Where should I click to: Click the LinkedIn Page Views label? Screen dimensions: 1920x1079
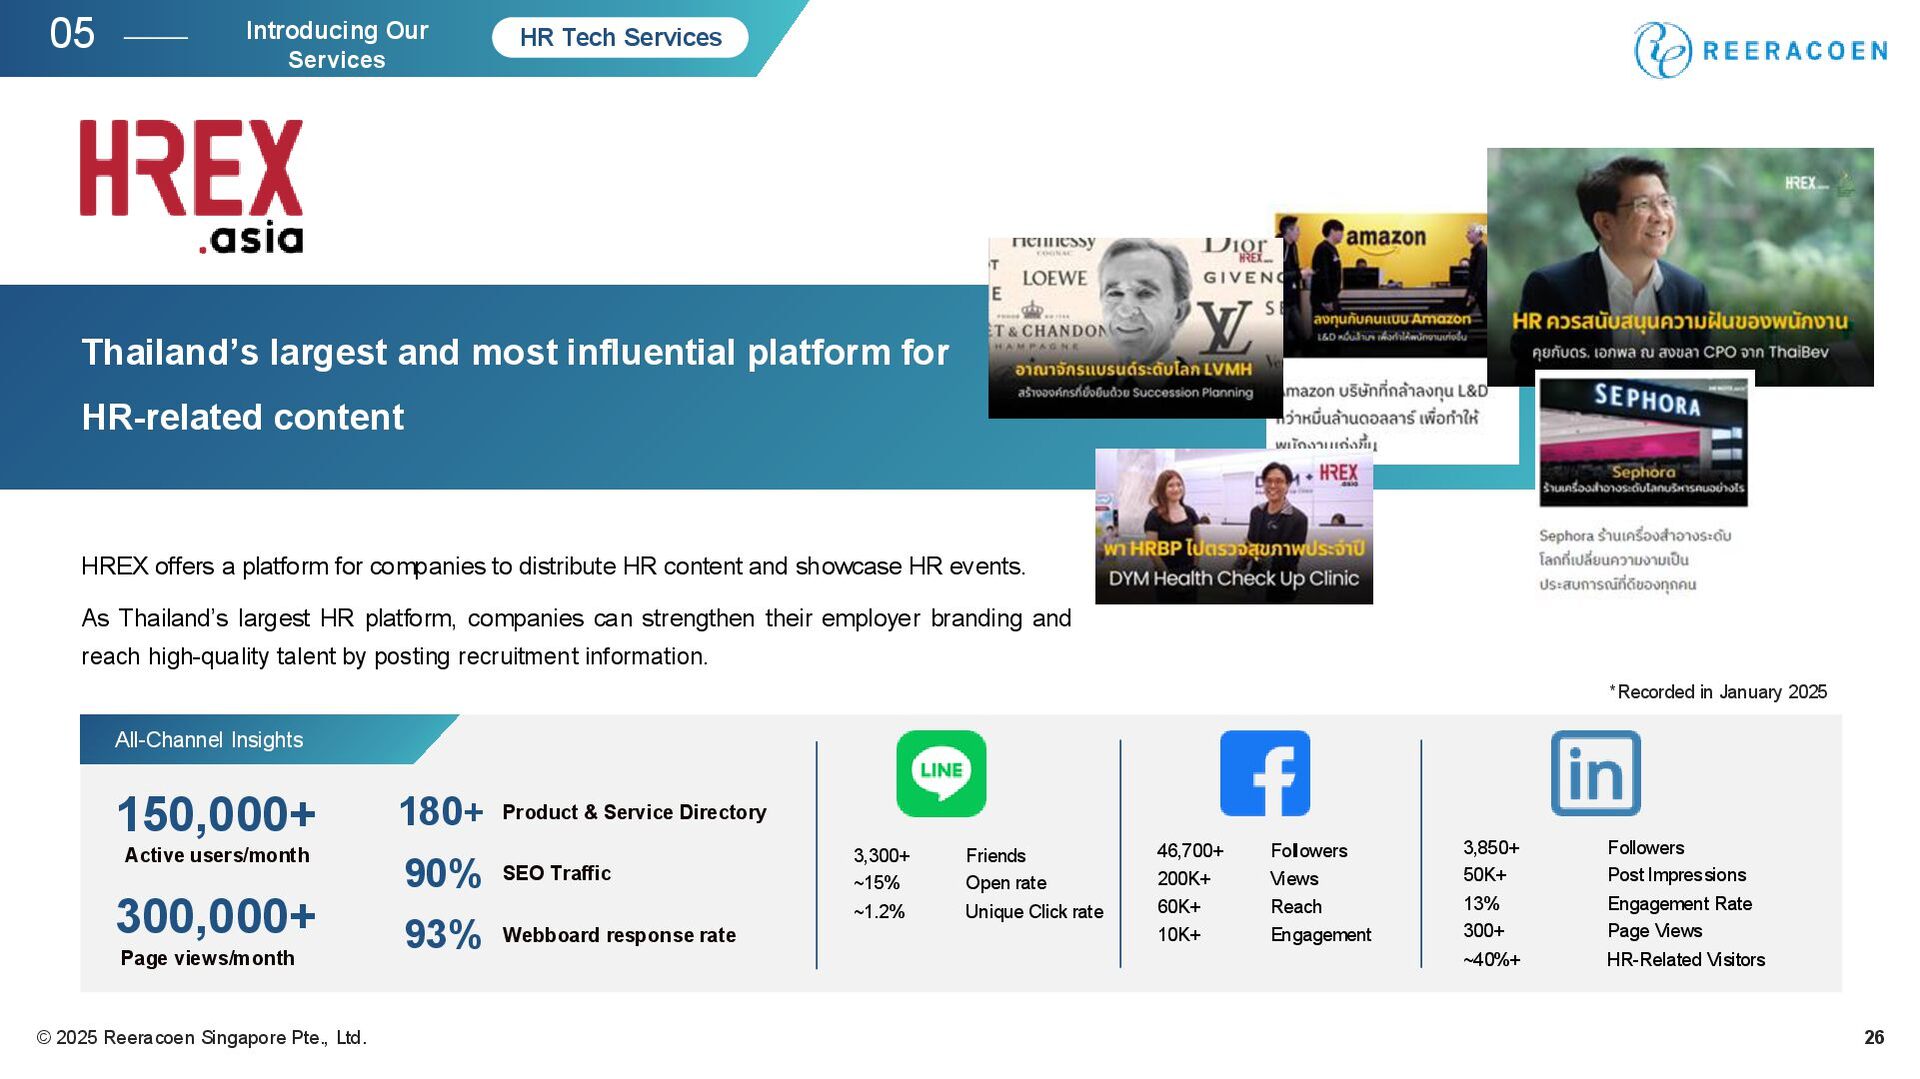pyautogui.click(x=1655, y=931)
